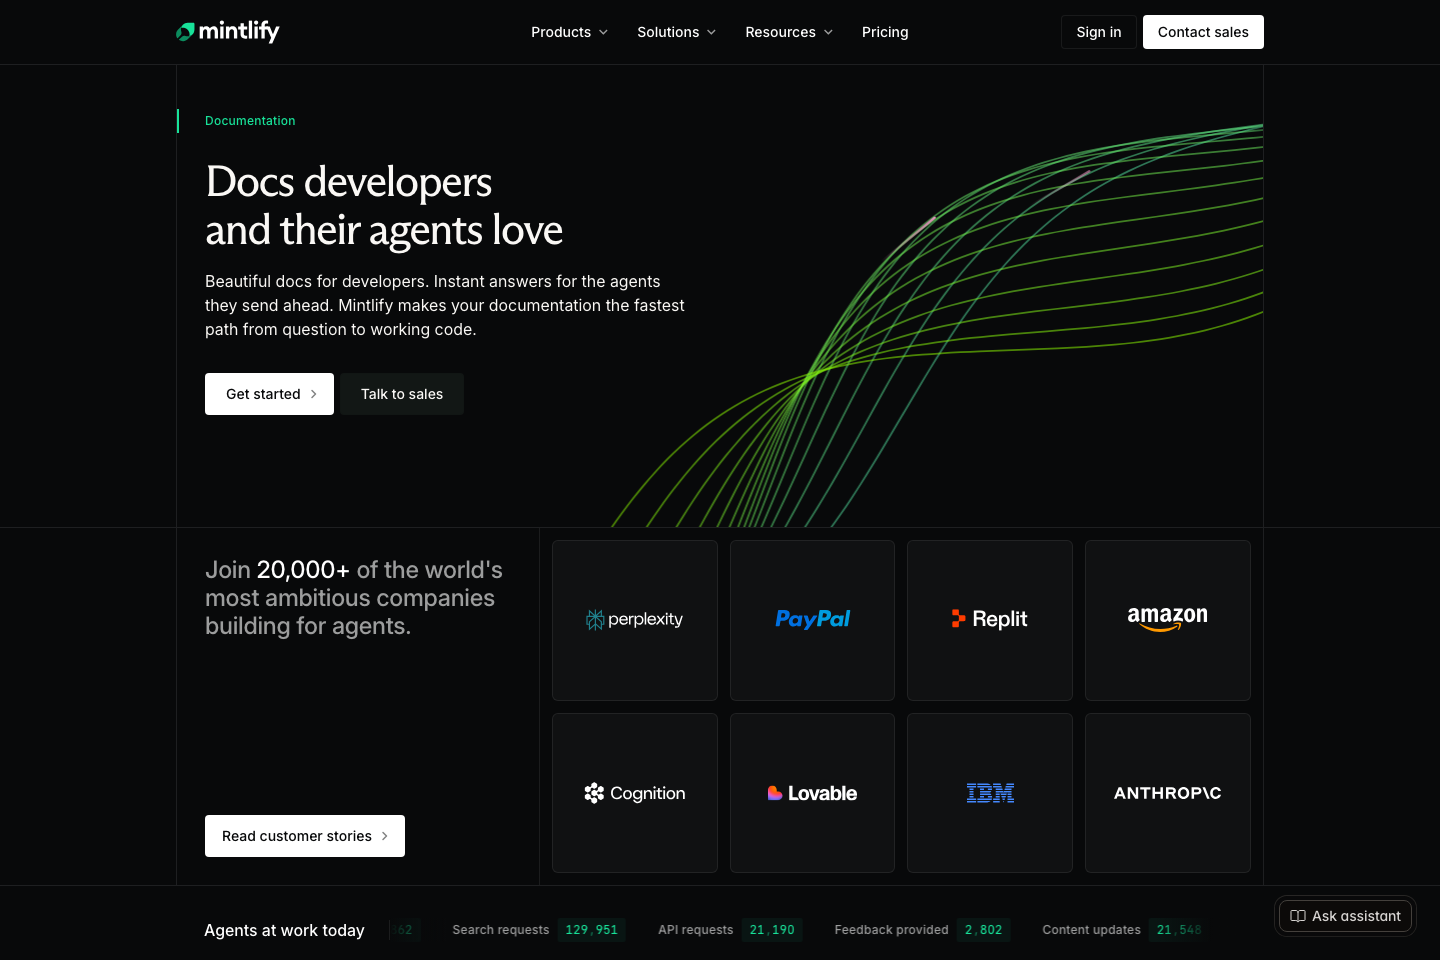
Task: Click the headline Docs developers and their agents love
Action: click(384, 206)
